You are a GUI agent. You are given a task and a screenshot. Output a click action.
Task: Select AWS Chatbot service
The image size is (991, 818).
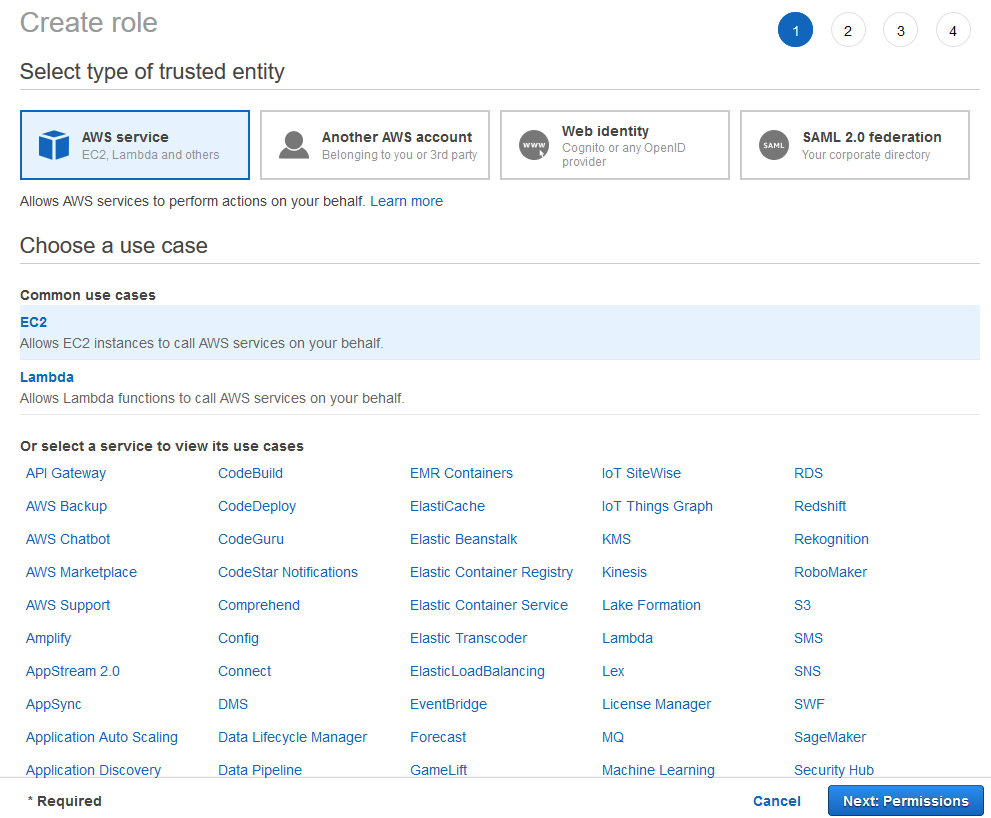click(x=68, y=539)
